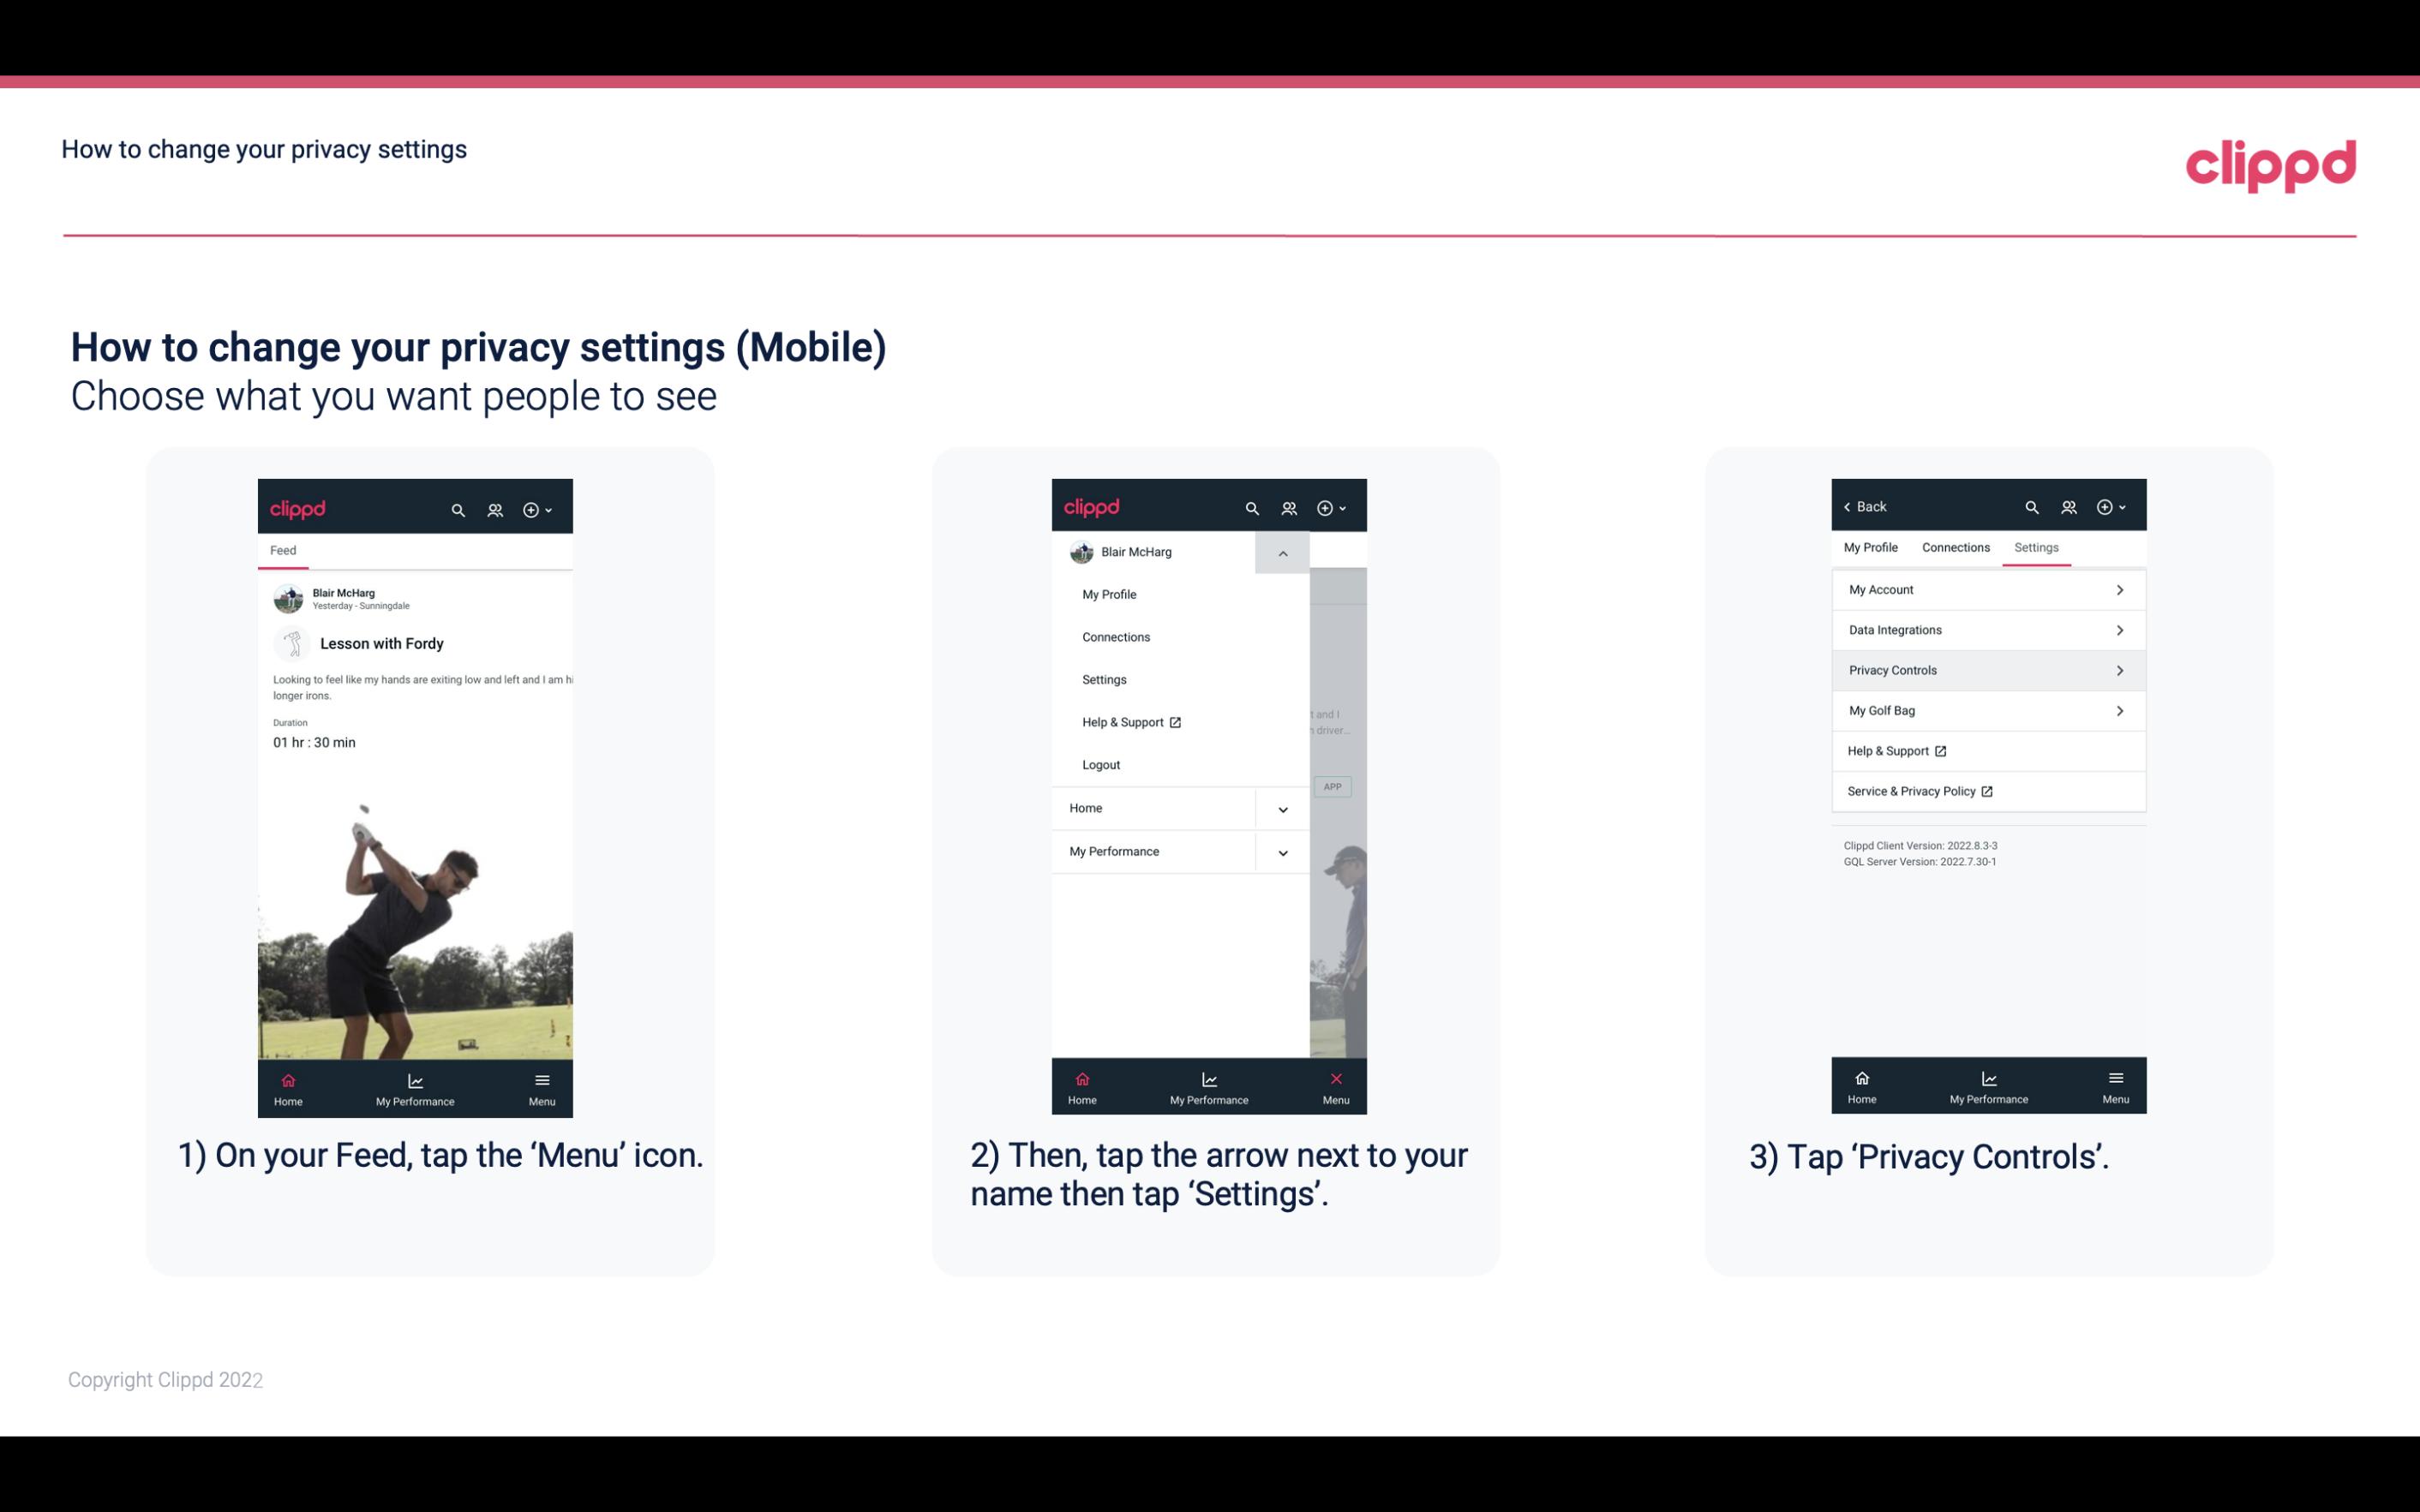Image resolution: width=2420 pixels, height=1512 pixels.
Task: Tap the clippd logo icon in header
Action: point(2270,164)
